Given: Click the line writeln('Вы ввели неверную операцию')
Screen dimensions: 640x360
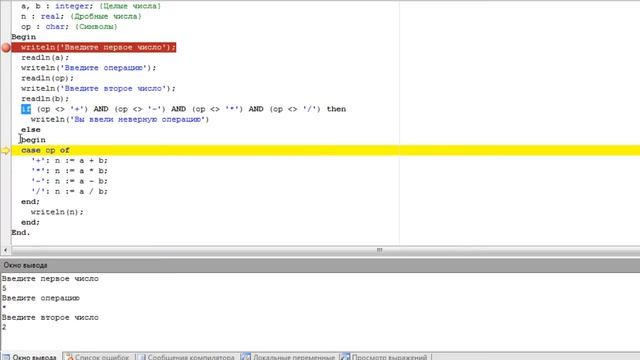Looking at the screenshot, I should pos(120,120).
